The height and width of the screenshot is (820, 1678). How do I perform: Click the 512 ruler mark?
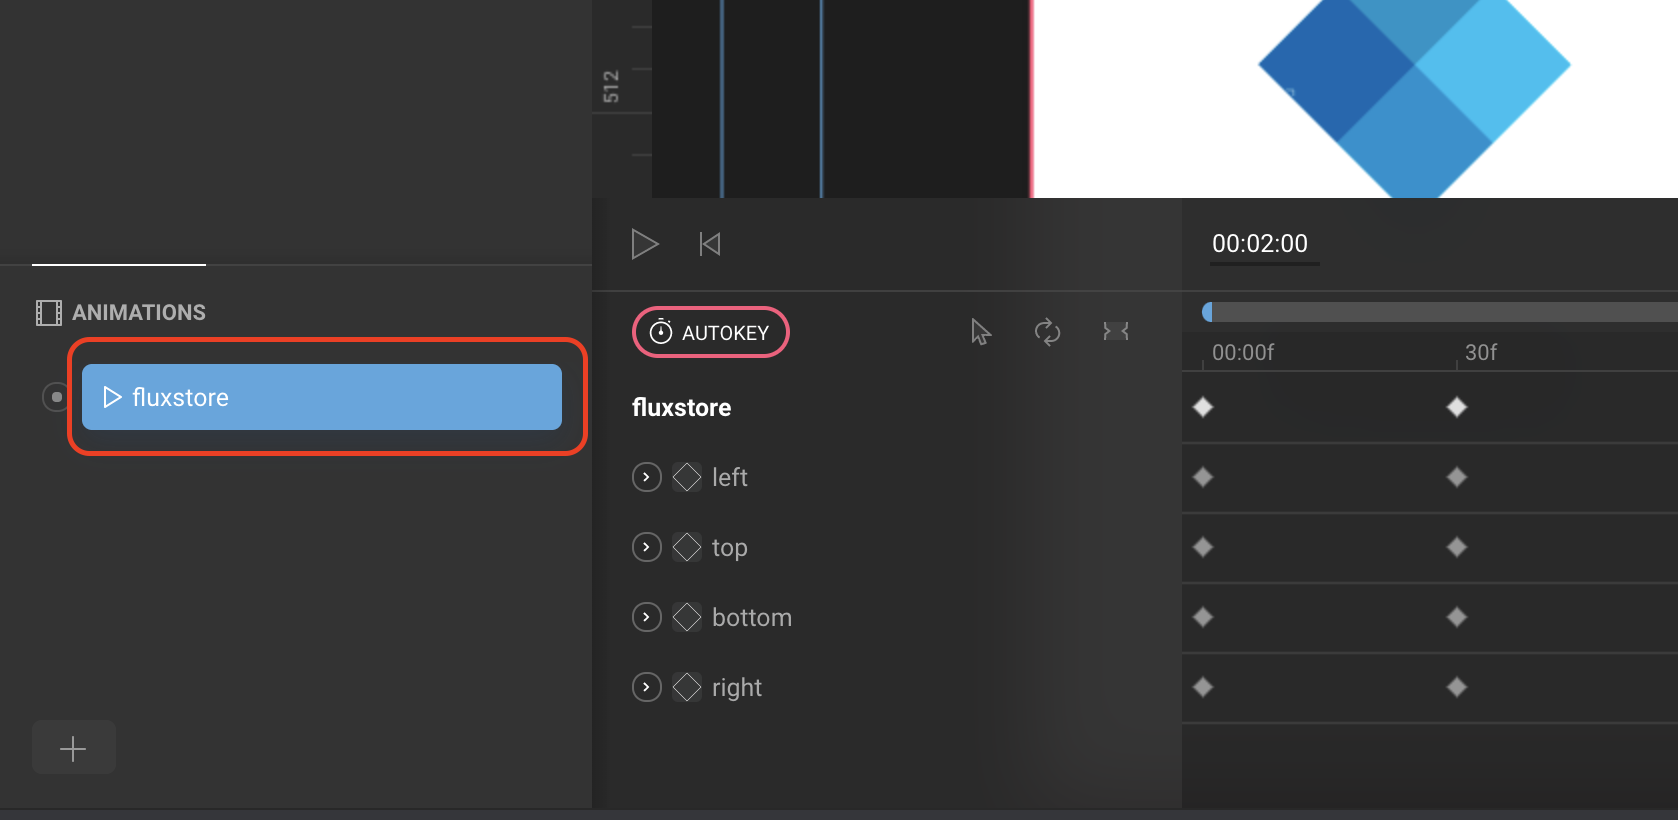[x=611, y=87]
